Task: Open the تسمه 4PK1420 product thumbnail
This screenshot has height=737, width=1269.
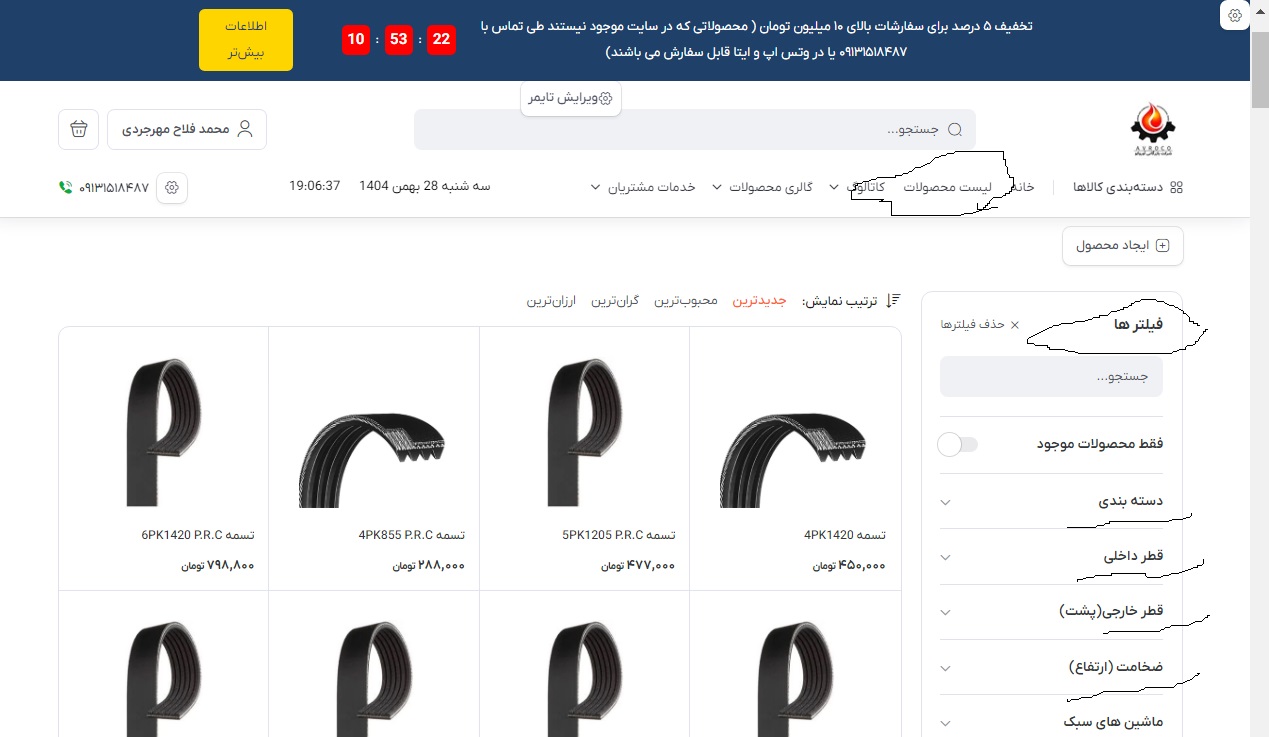Action: click(x=795, y=433)
